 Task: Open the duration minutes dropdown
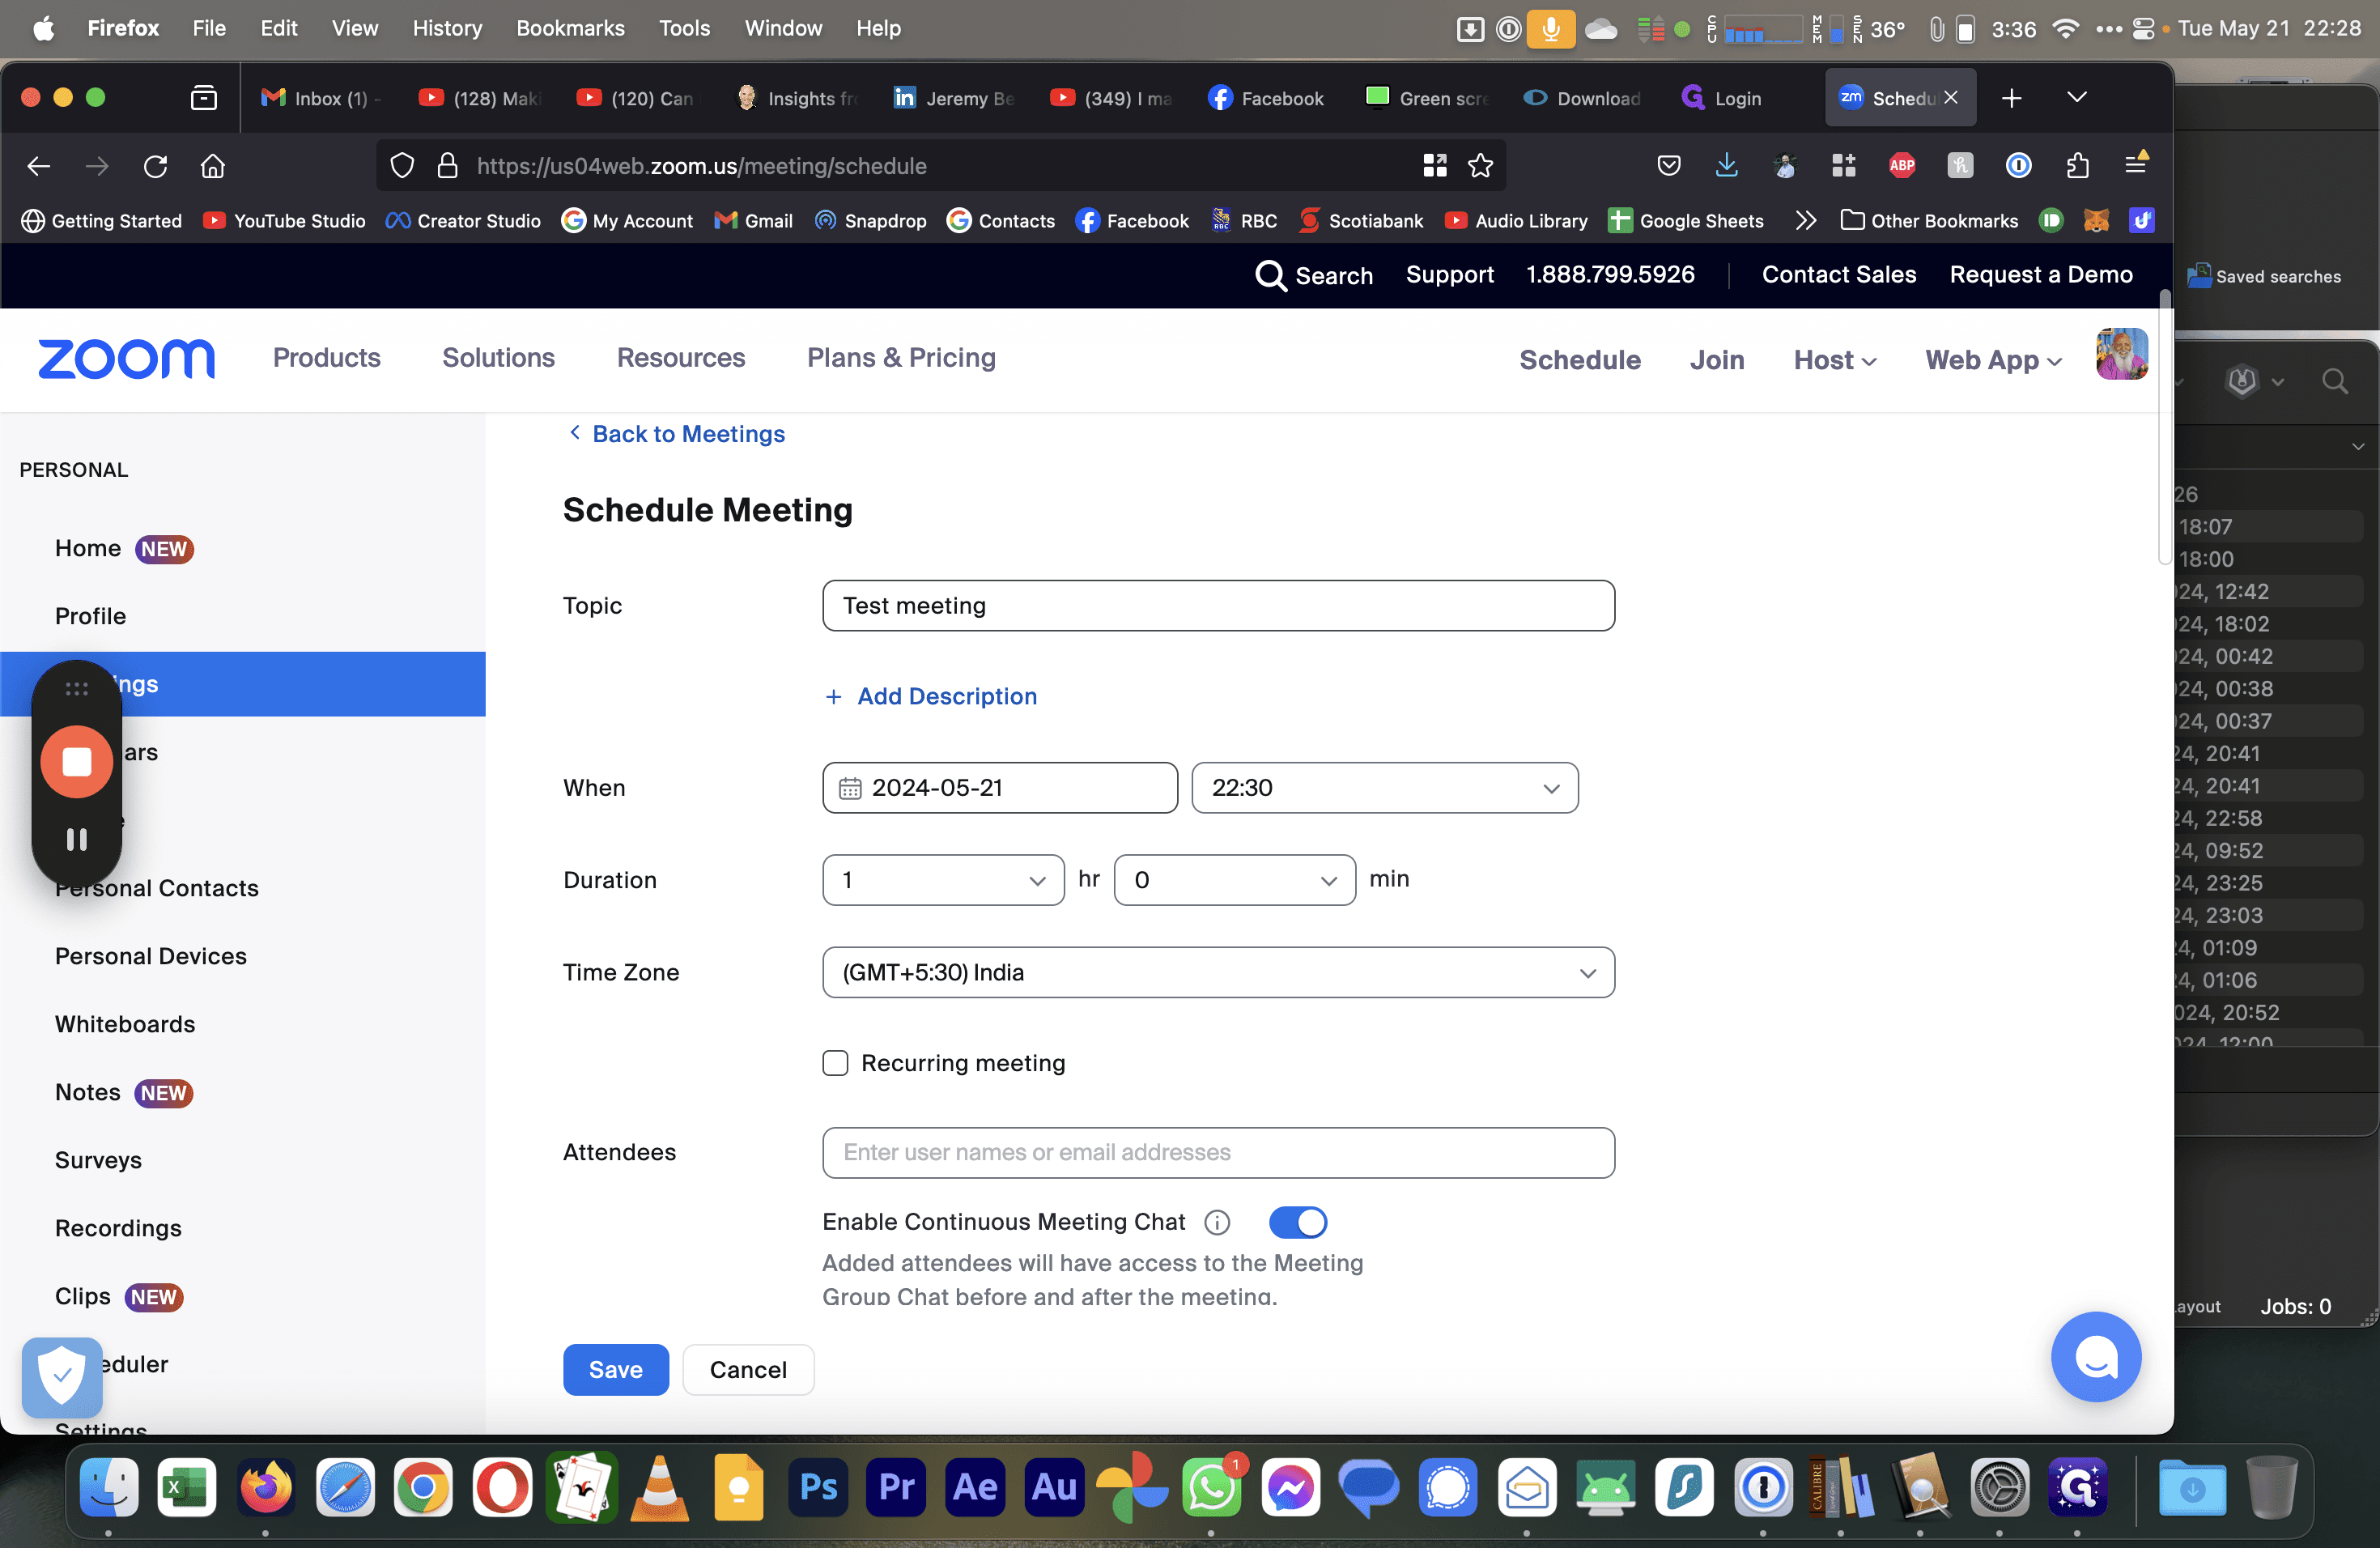[x=1234, y=880]
